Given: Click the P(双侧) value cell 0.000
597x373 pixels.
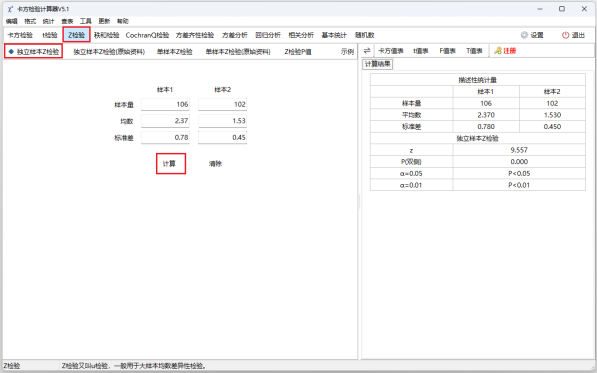Looking at the screenshot, I should [x=519, y=162].
